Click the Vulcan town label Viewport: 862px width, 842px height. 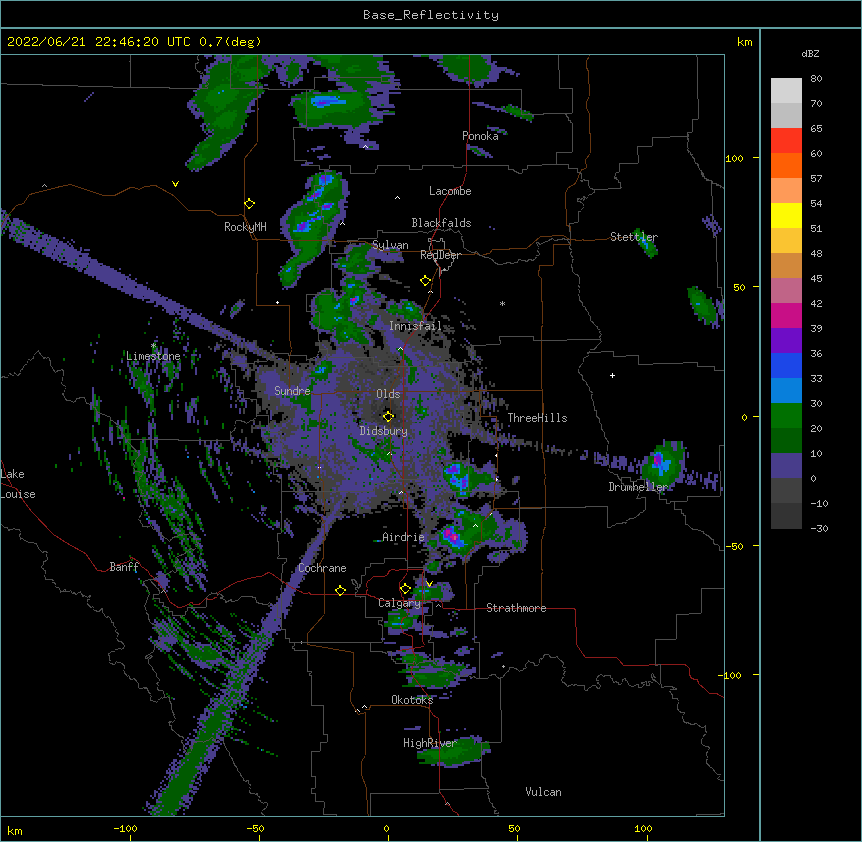point(543,792)
